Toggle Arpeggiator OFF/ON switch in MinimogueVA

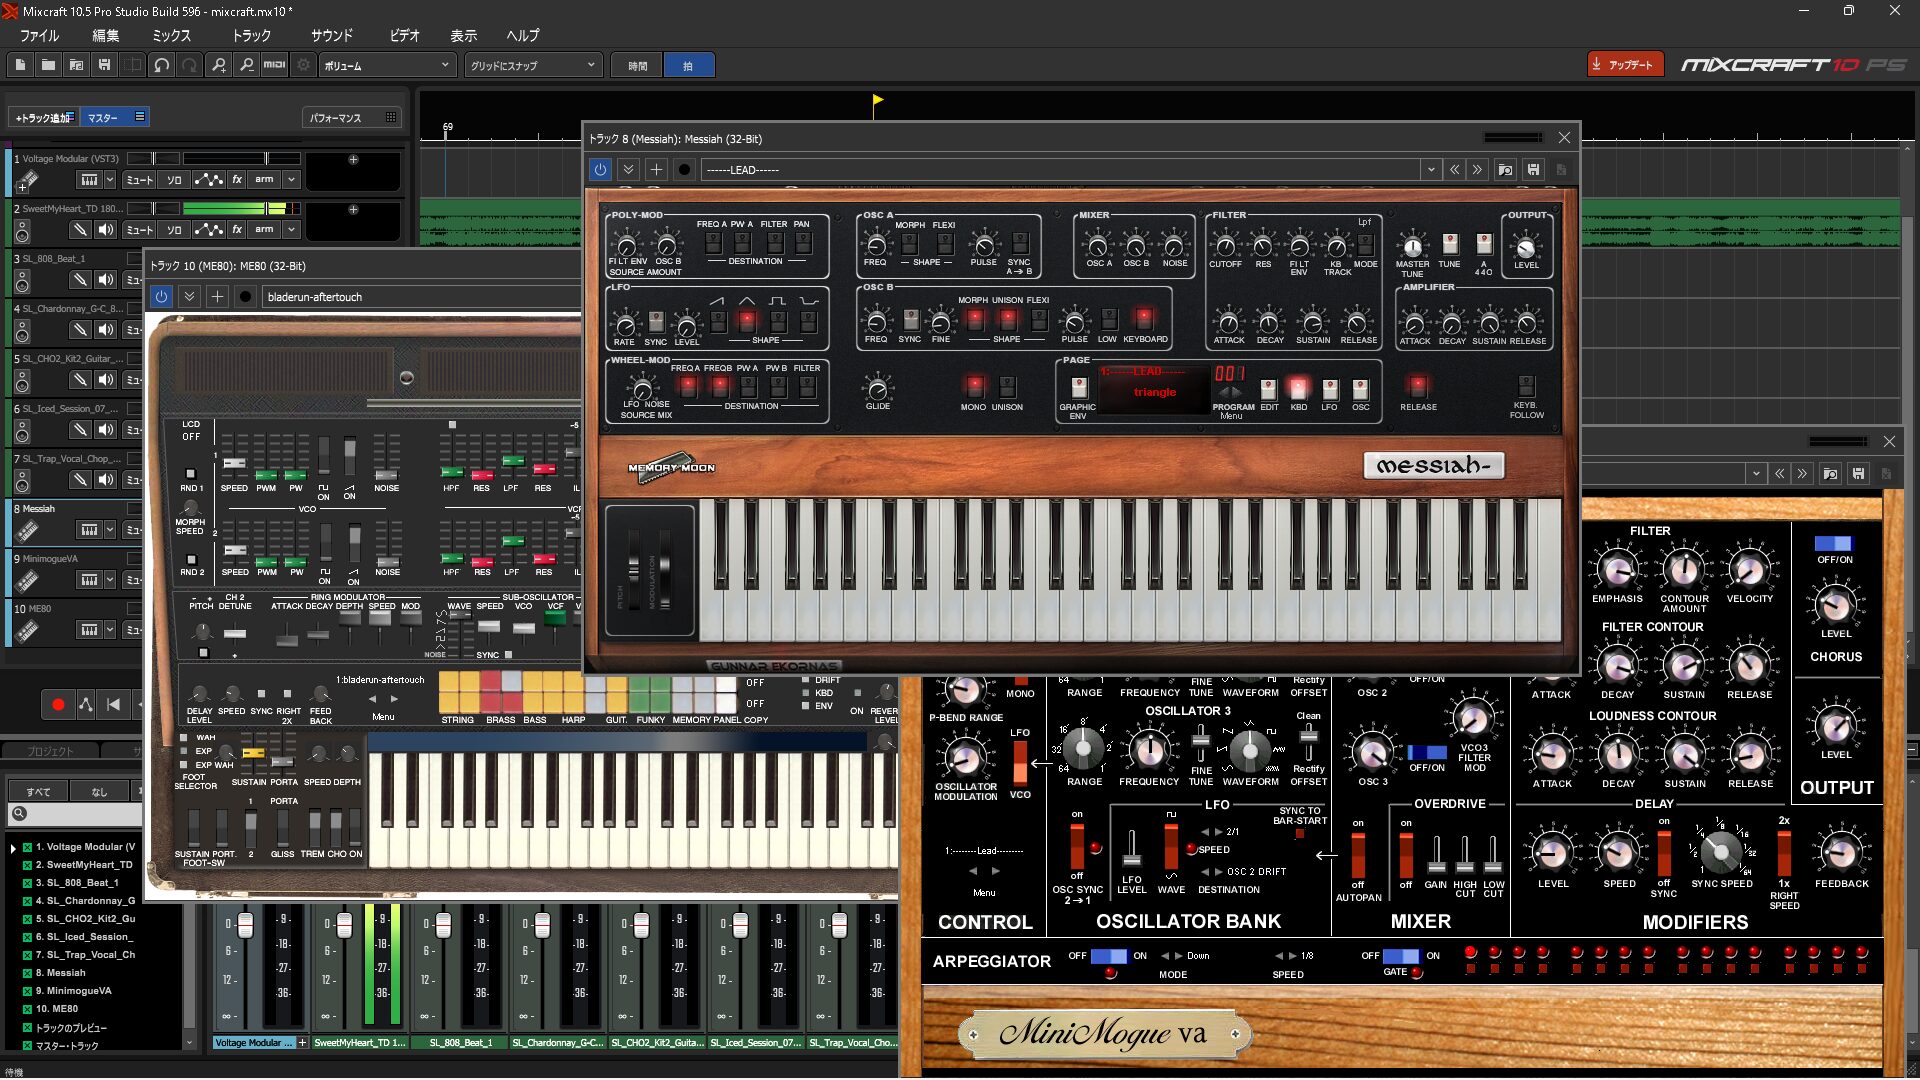pyautogui.click(x=1108, y=956)
